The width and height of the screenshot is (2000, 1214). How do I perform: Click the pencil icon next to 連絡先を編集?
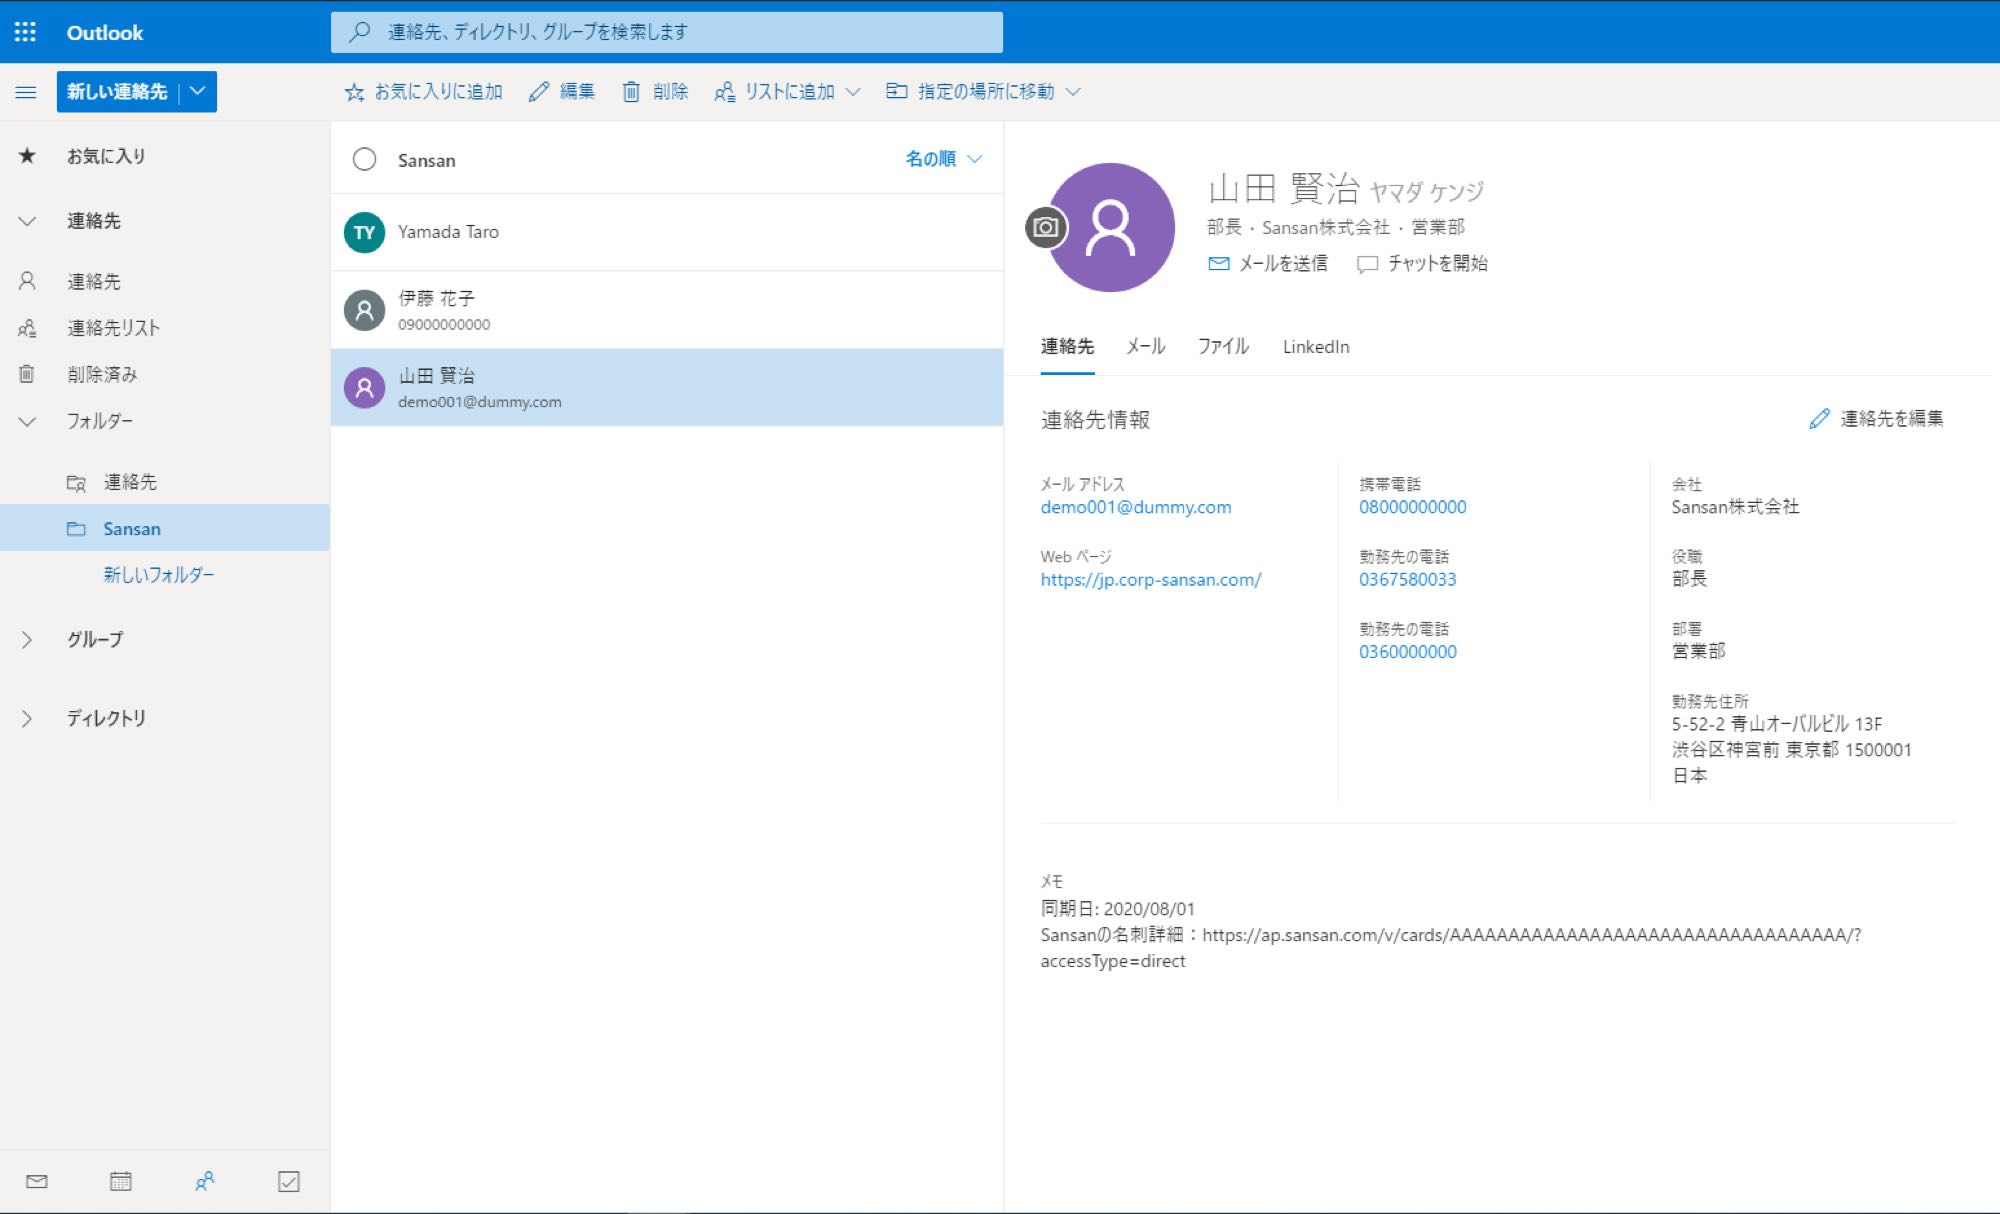(1819, 419)
